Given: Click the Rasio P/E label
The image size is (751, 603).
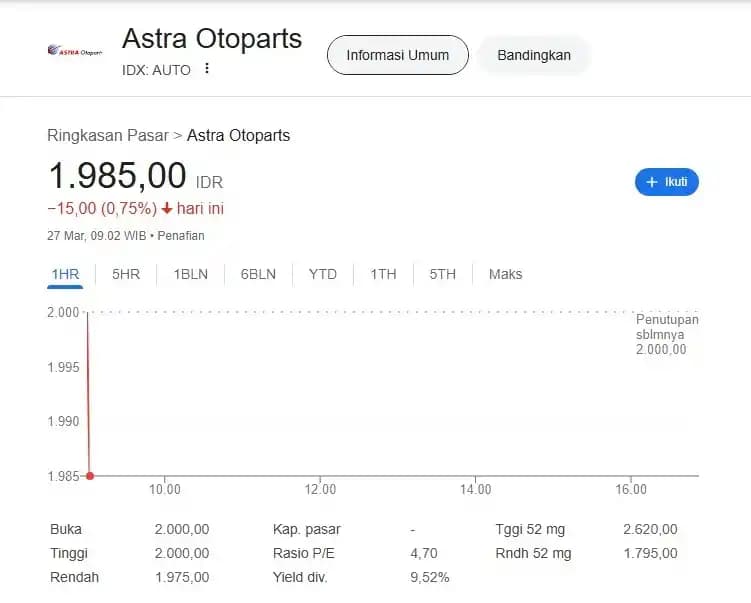Looking at the screenshot, I should point(304,553).
